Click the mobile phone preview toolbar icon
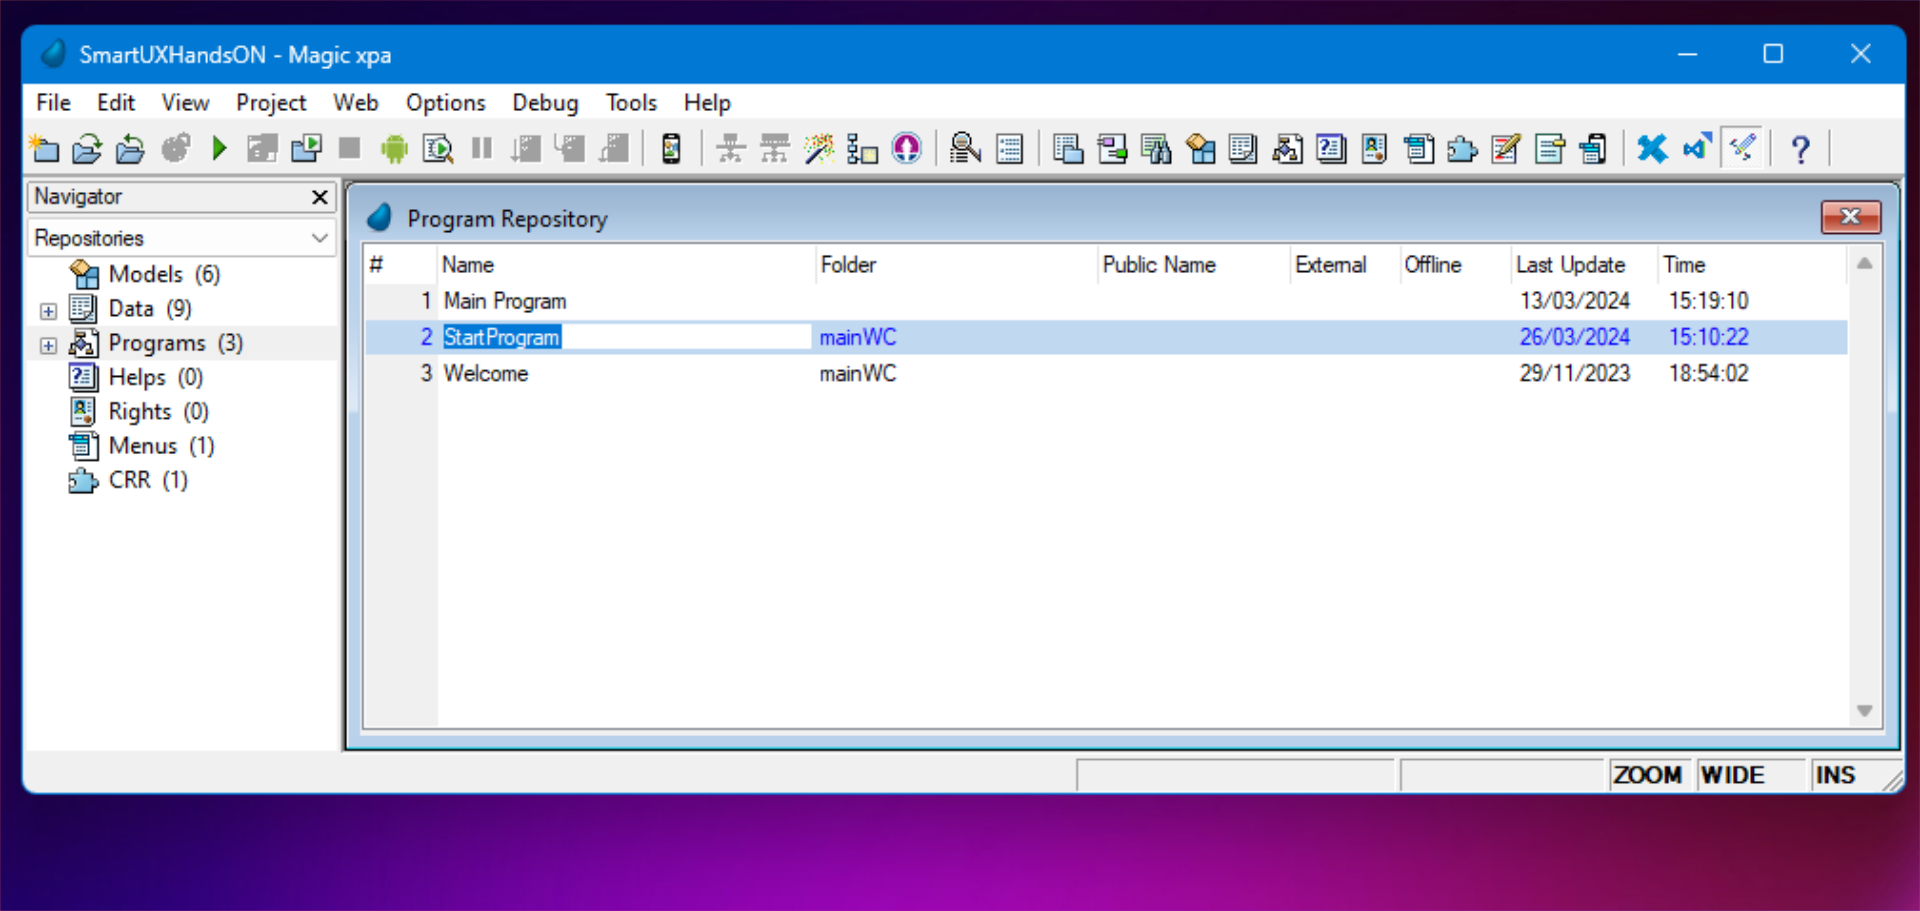This screenshot has height=911, width=1920. 671,149
